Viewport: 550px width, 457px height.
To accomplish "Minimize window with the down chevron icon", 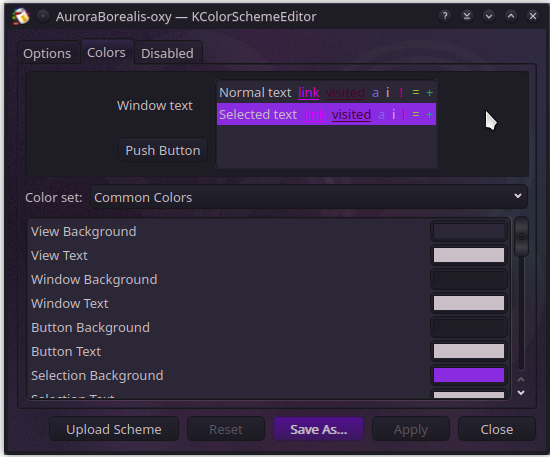I will 489,16.
